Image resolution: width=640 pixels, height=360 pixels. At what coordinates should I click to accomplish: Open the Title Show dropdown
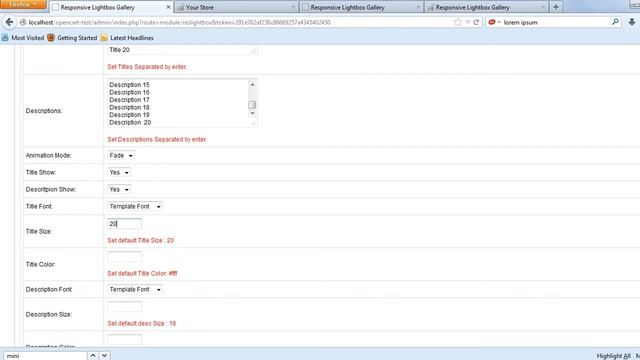[x=119, y=172]
